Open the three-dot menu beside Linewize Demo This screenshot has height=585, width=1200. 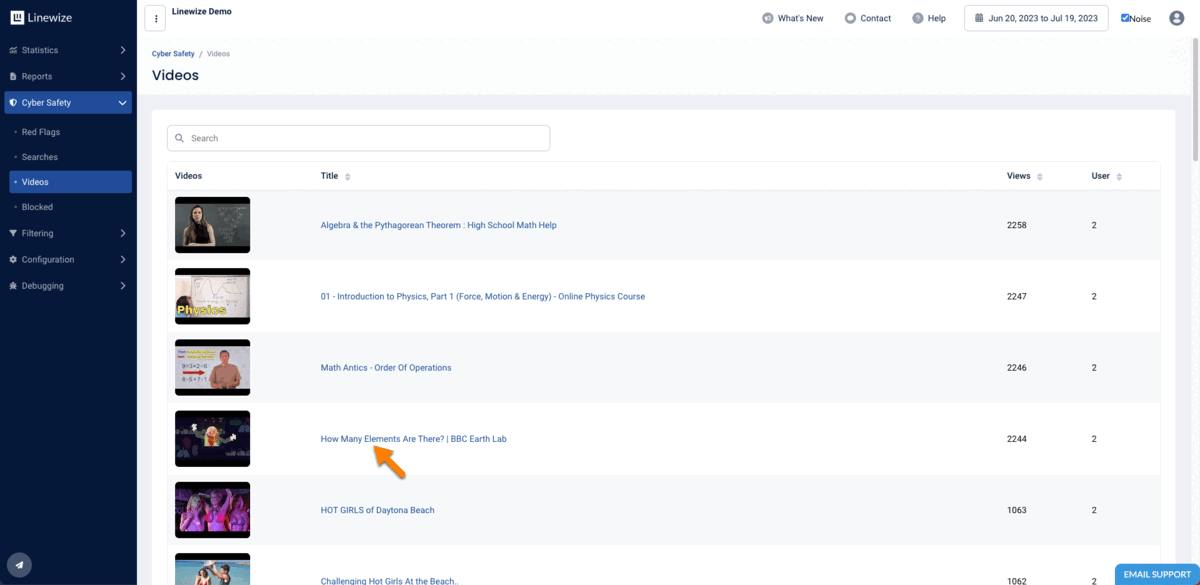(155, 18)
